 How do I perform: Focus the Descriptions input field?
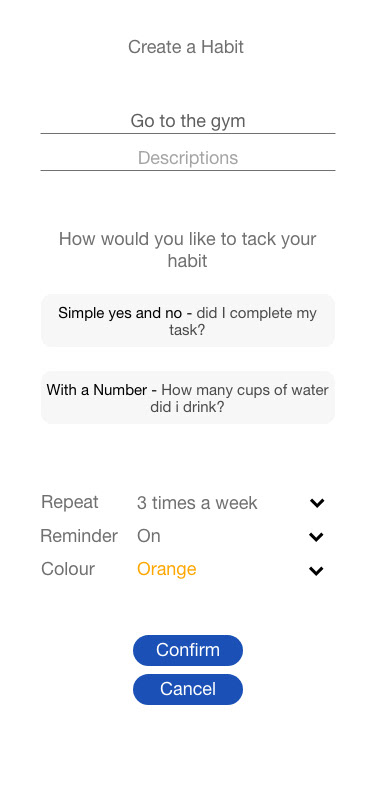tap(188, 157)
